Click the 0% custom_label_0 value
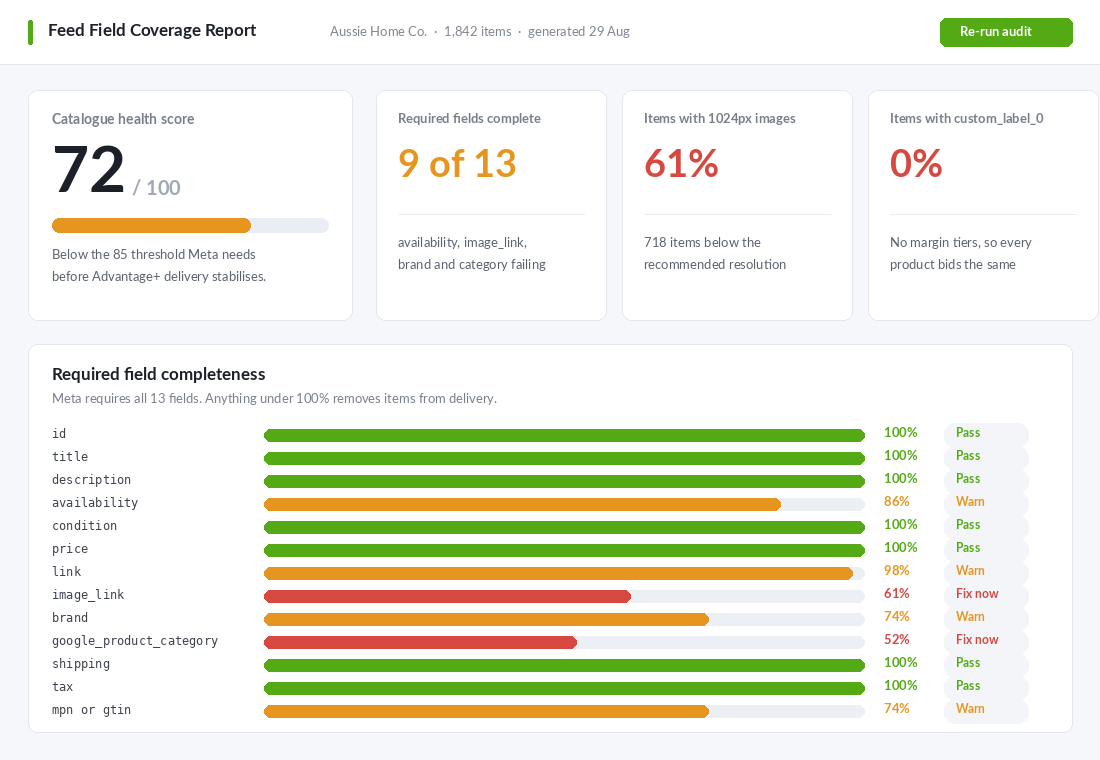 click(x=915, y=164)
